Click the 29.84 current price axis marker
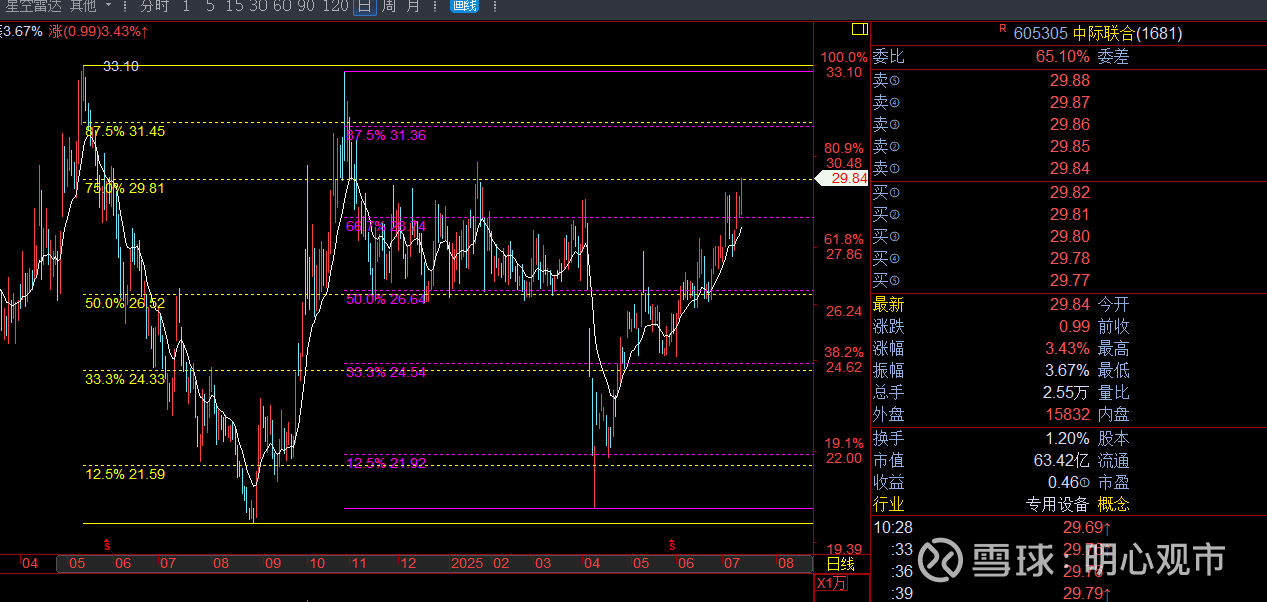The height and width of the screenshot is (602, 1267). pos(842,178)
